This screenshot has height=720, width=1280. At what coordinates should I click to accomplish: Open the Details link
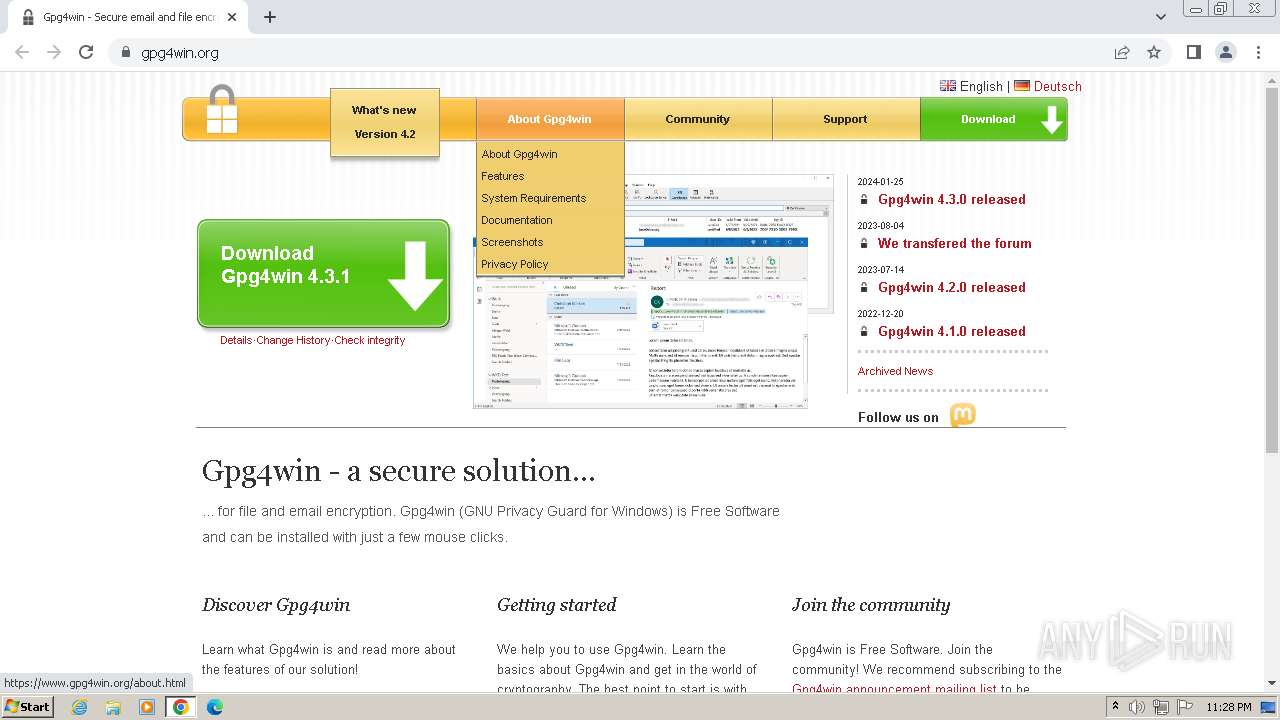pos(236,340)
